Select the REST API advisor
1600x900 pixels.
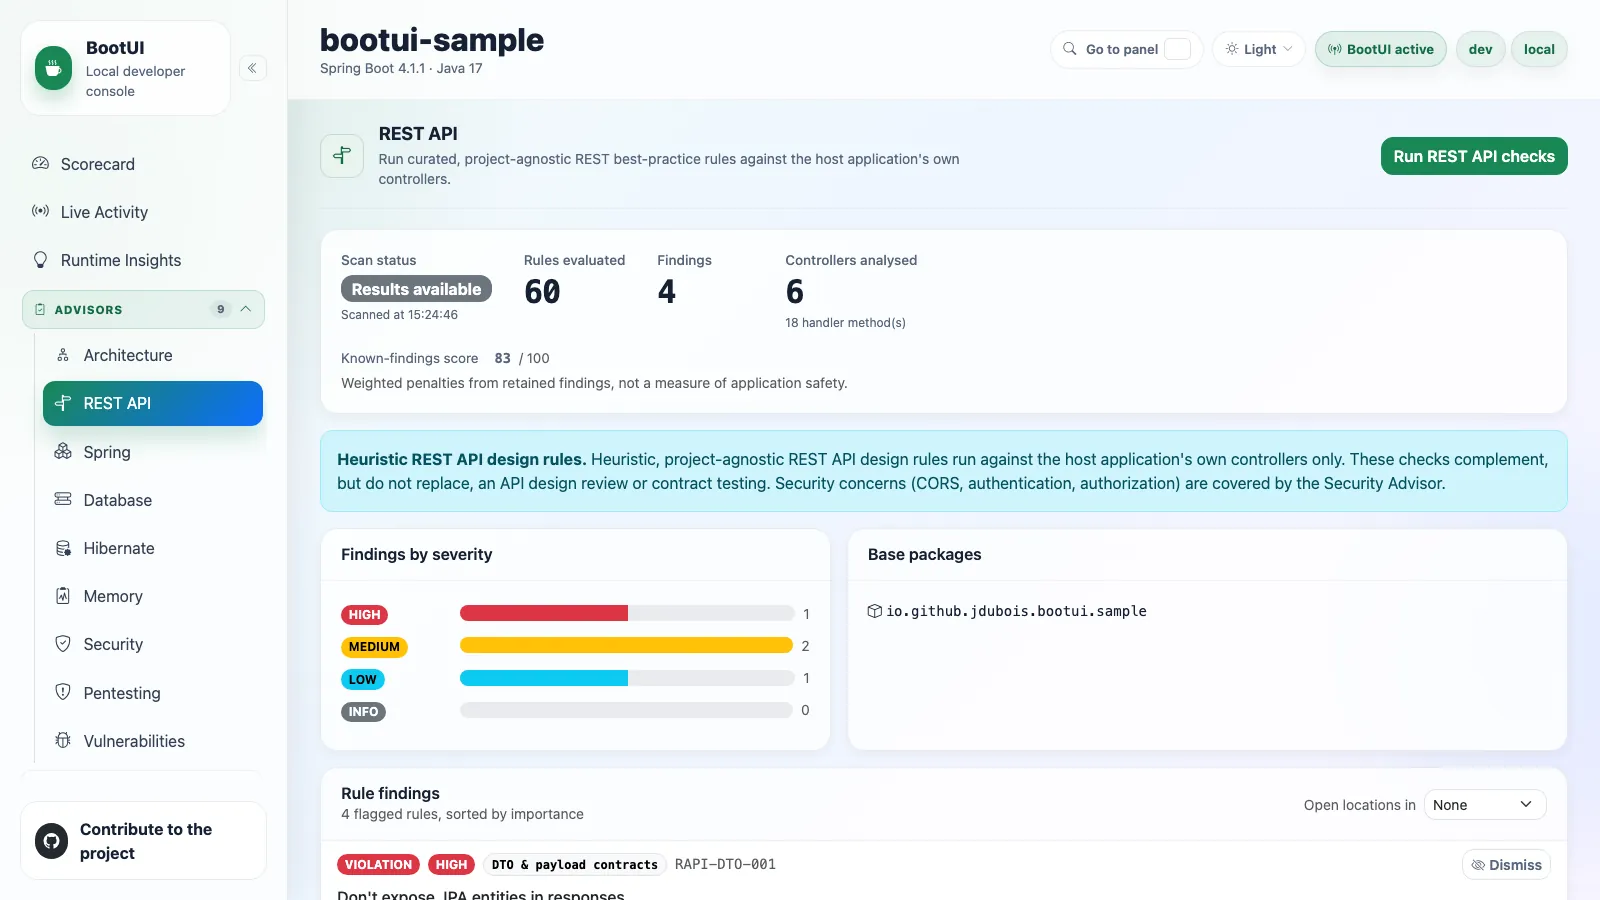coord(153,403)
